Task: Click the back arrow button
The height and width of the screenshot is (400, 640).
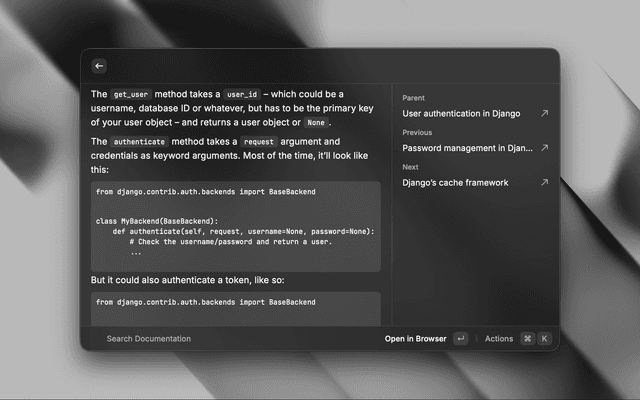Action: (98, 66)
